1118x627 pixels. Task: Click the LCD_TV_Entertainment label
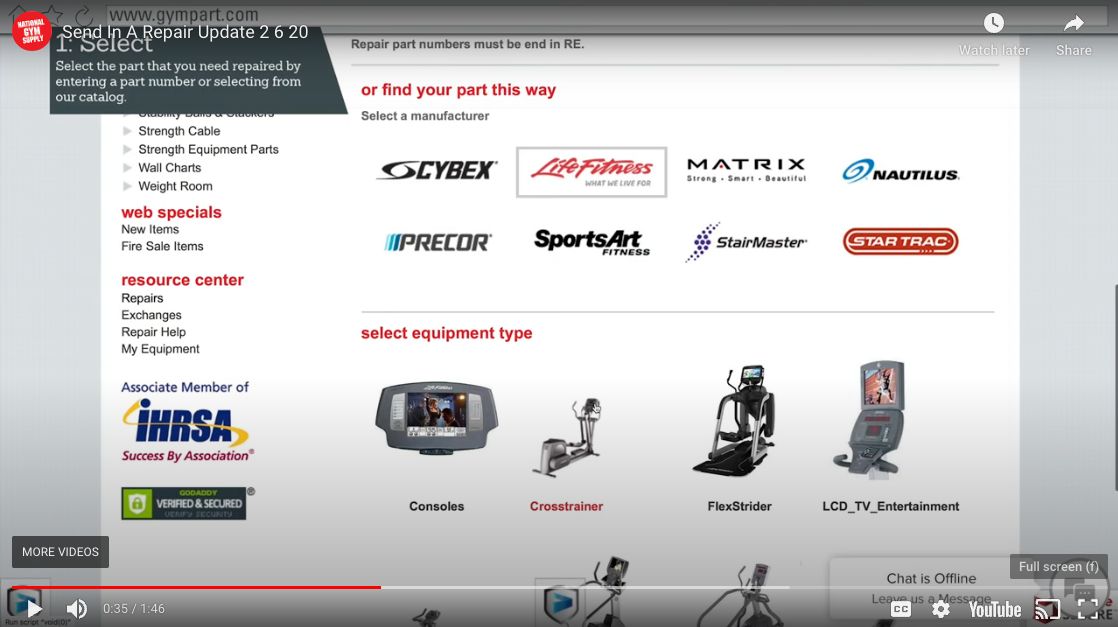click(x=891, y=506)
